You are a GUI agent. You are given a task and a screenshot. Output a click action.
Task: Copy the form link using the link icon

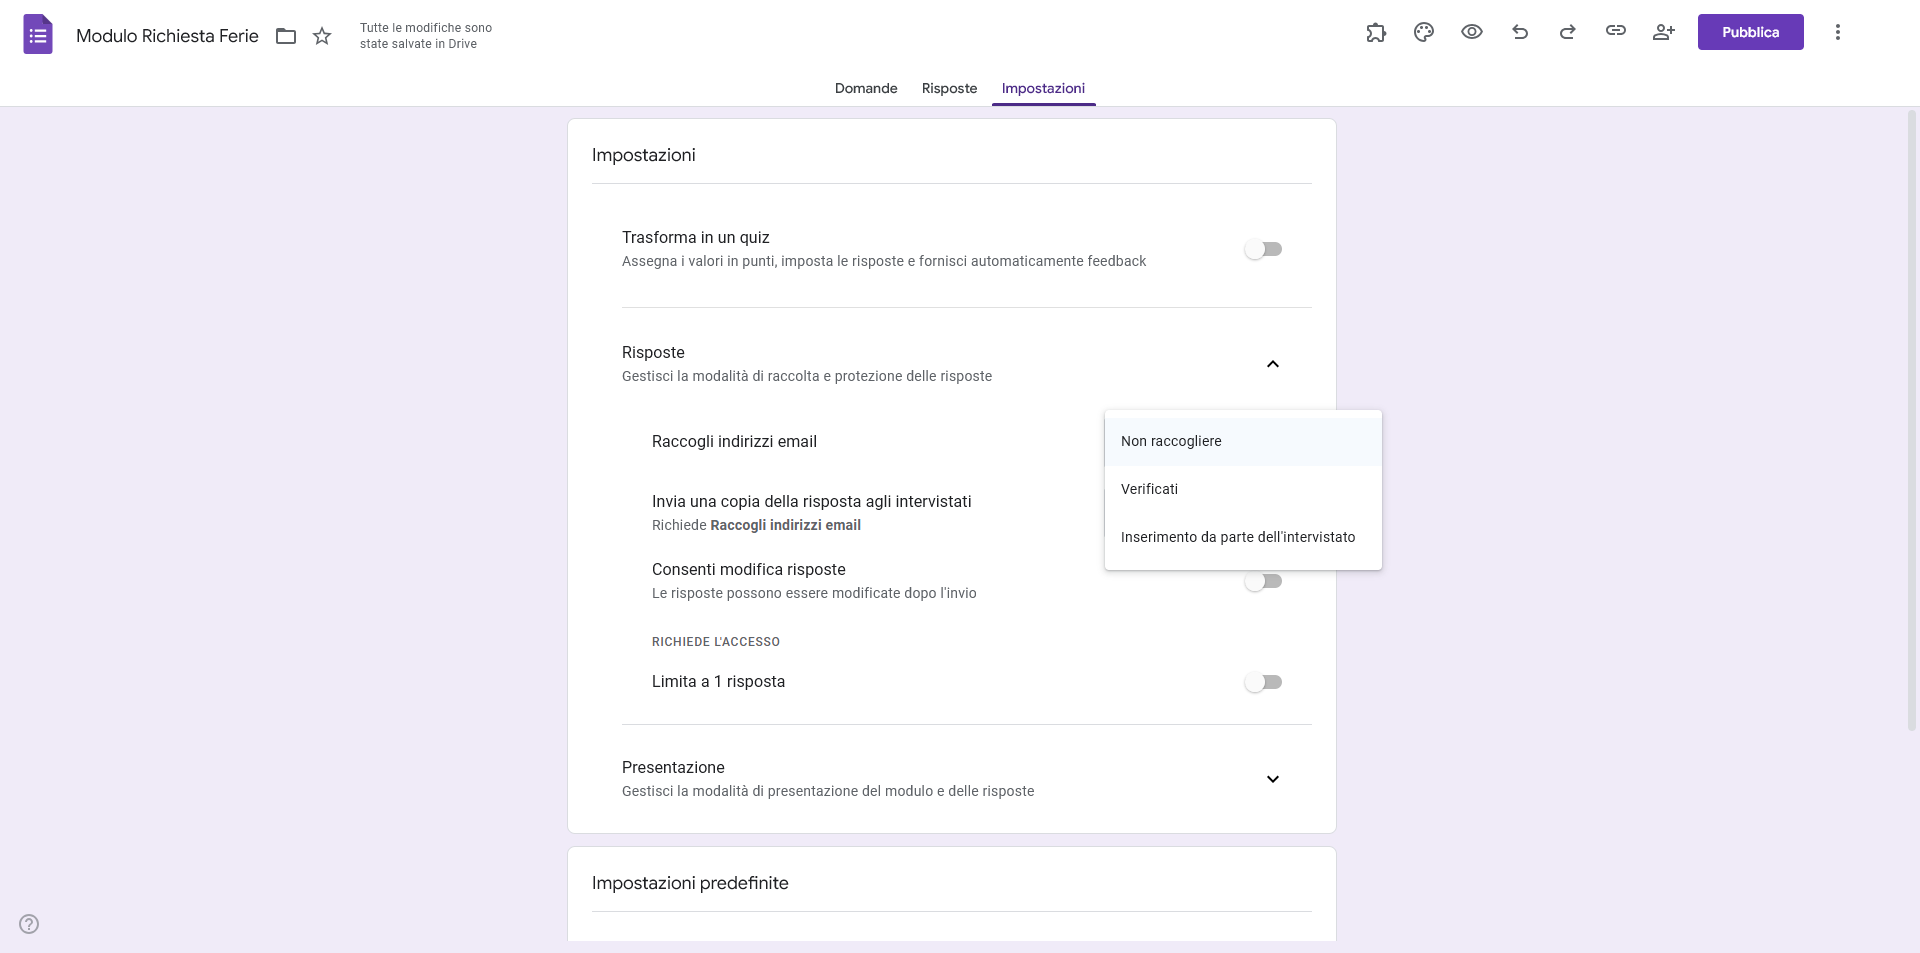(1615, 32)
